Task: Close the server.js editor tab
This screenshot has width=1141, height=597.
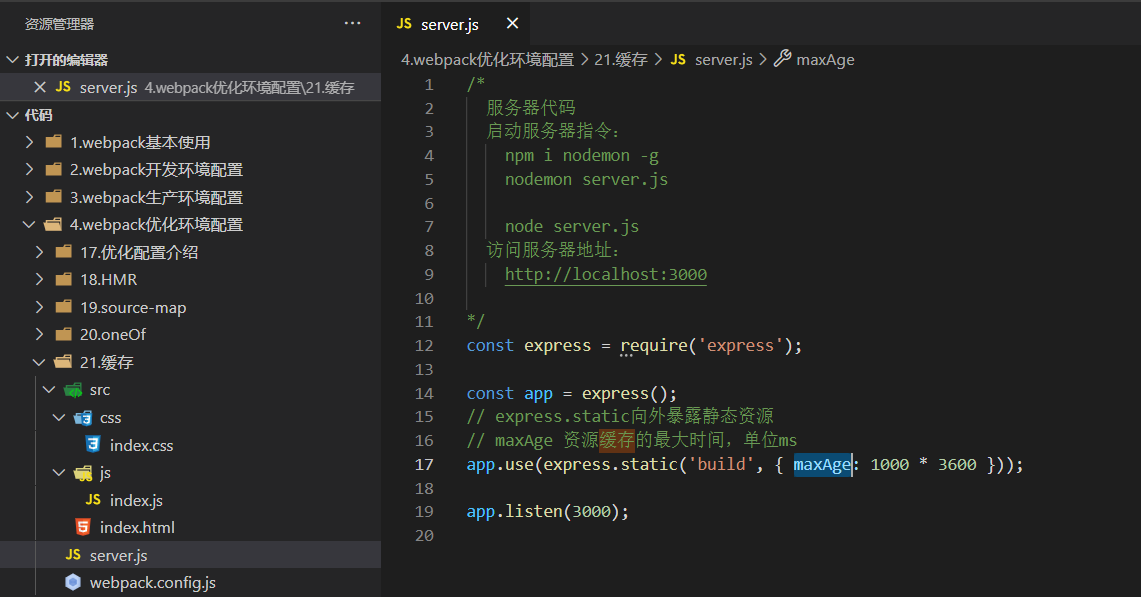Action: click(512, 23)
